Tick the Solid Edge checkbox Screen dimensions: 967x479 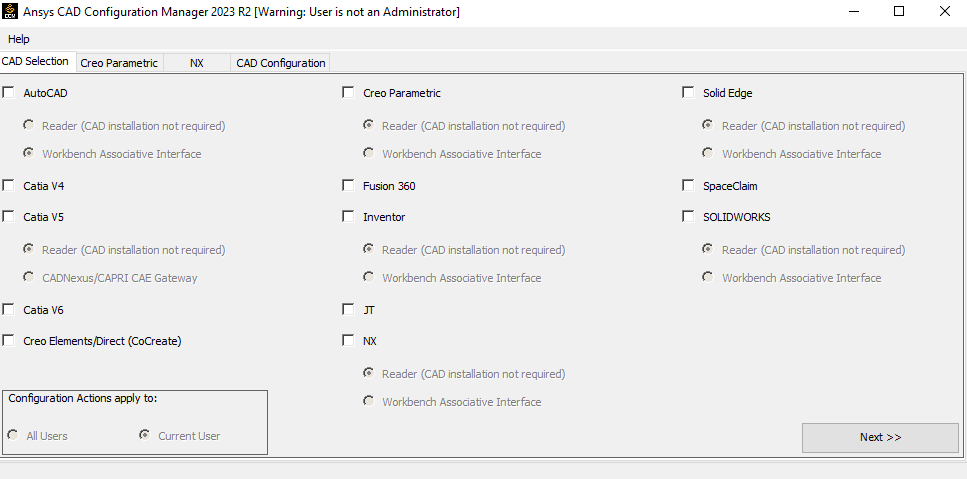(688, 92)
